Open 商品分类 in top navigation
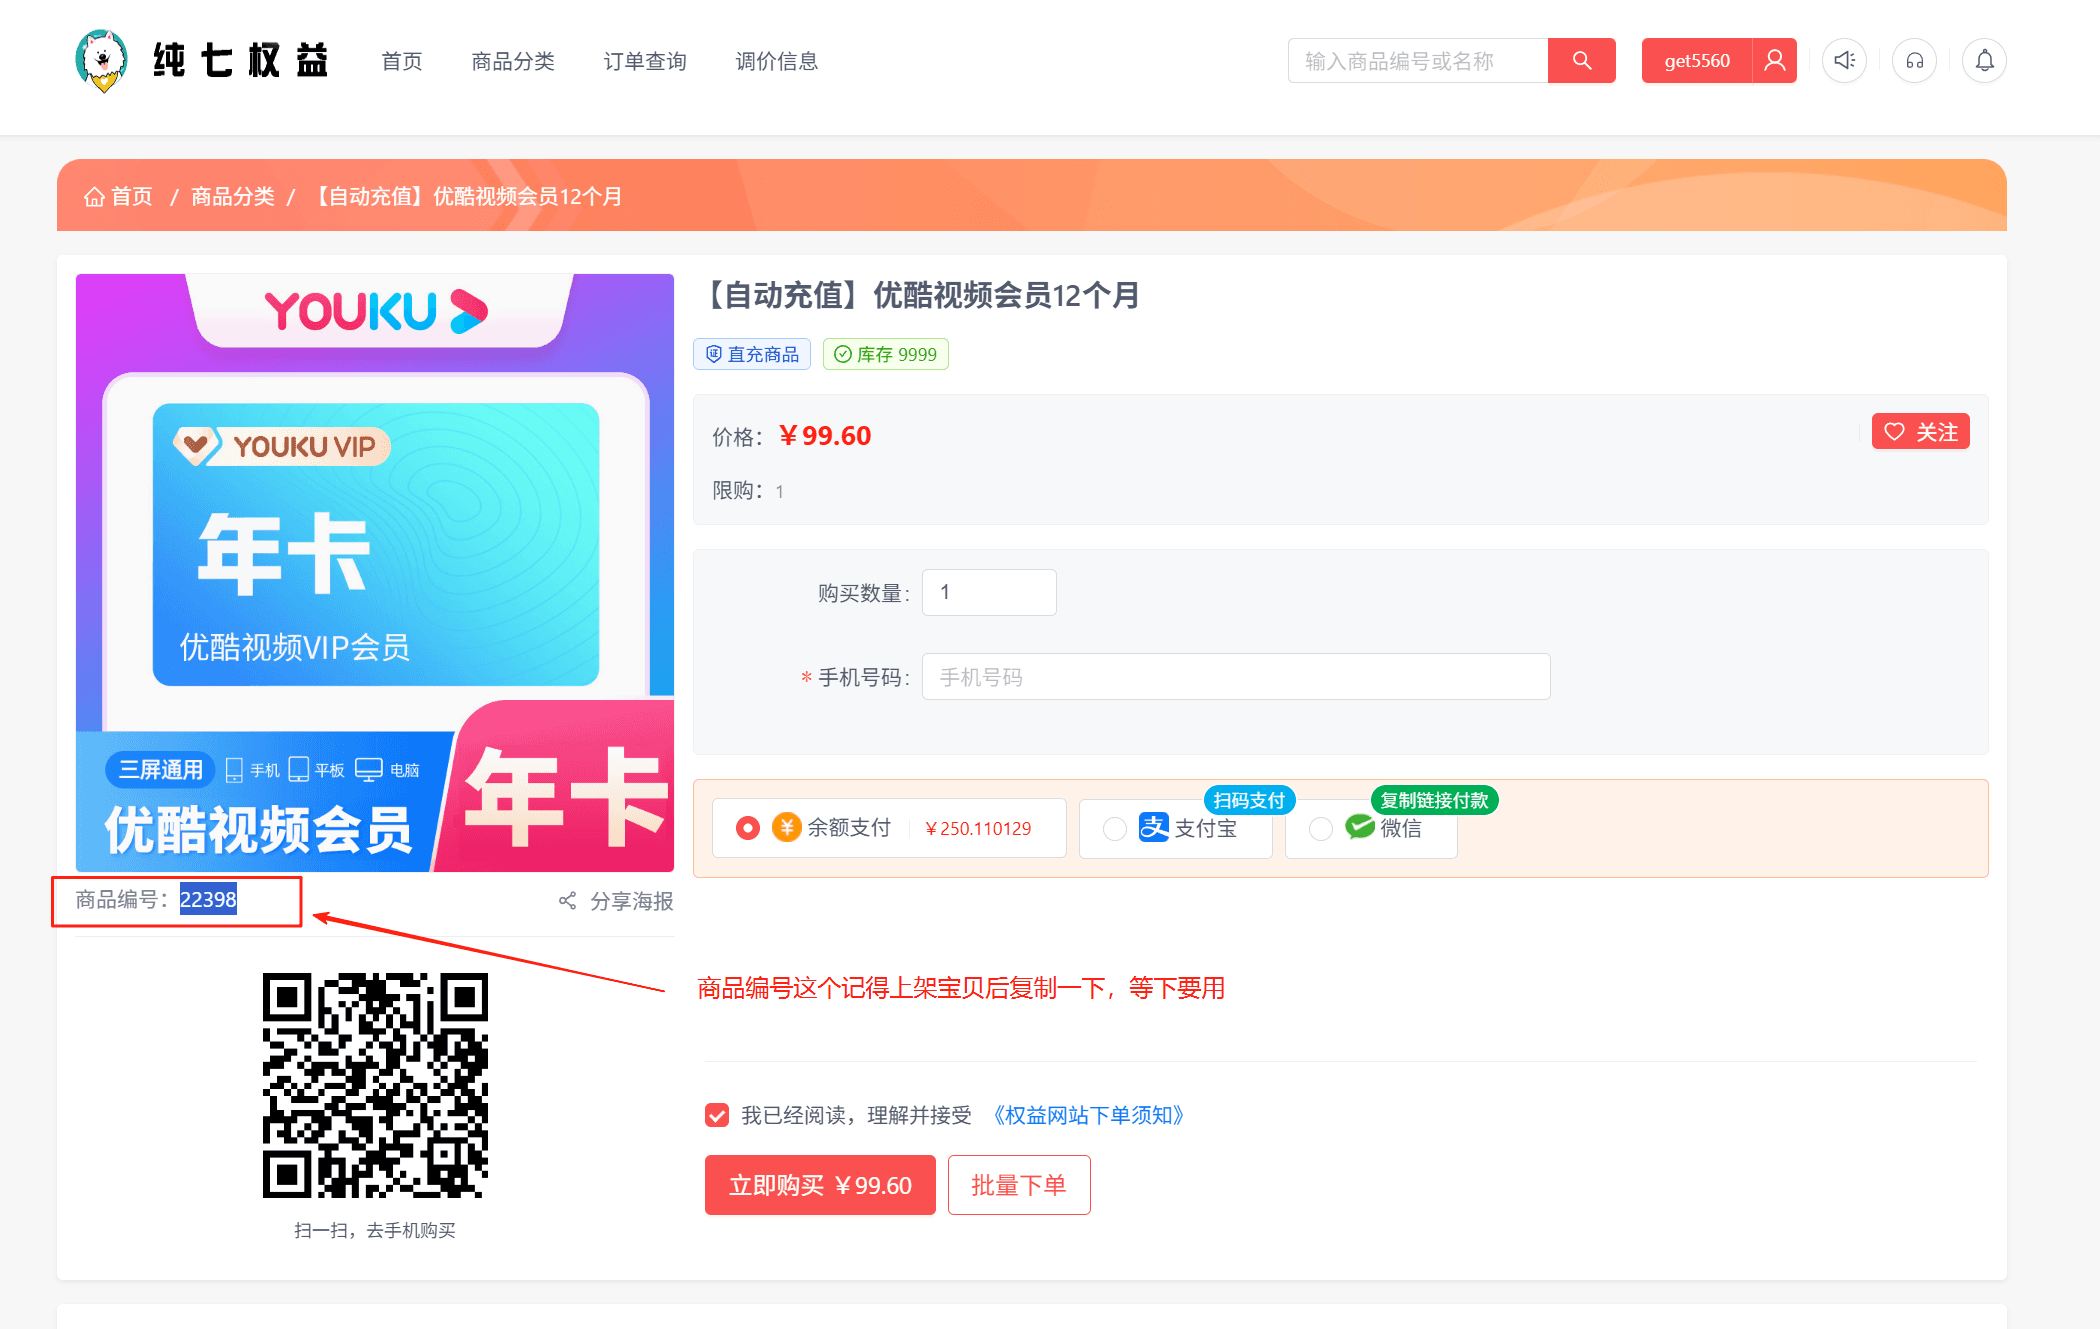 click(x=513, y=62)
